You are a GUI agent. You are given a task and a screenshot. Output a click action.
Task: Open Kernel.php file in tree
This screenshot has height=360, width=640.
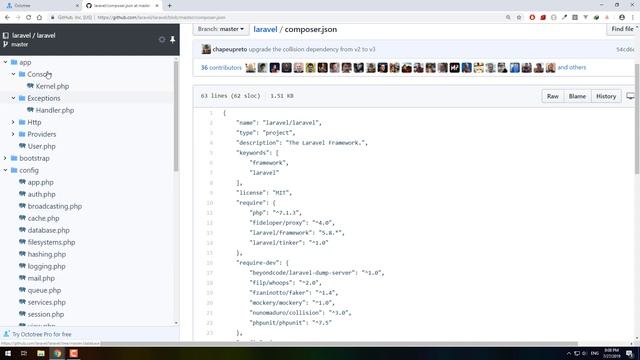[52, 86]
